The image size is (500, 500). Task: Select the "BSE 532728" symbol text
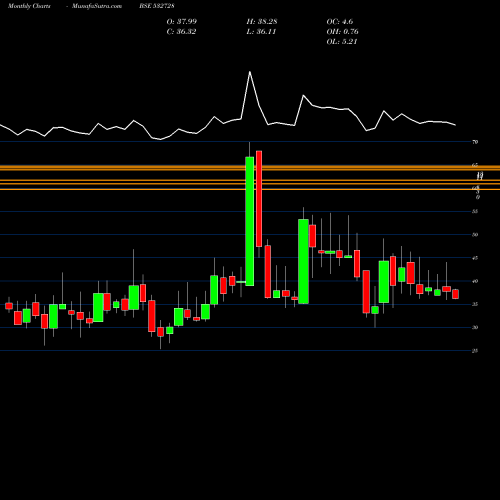(157, 6)
